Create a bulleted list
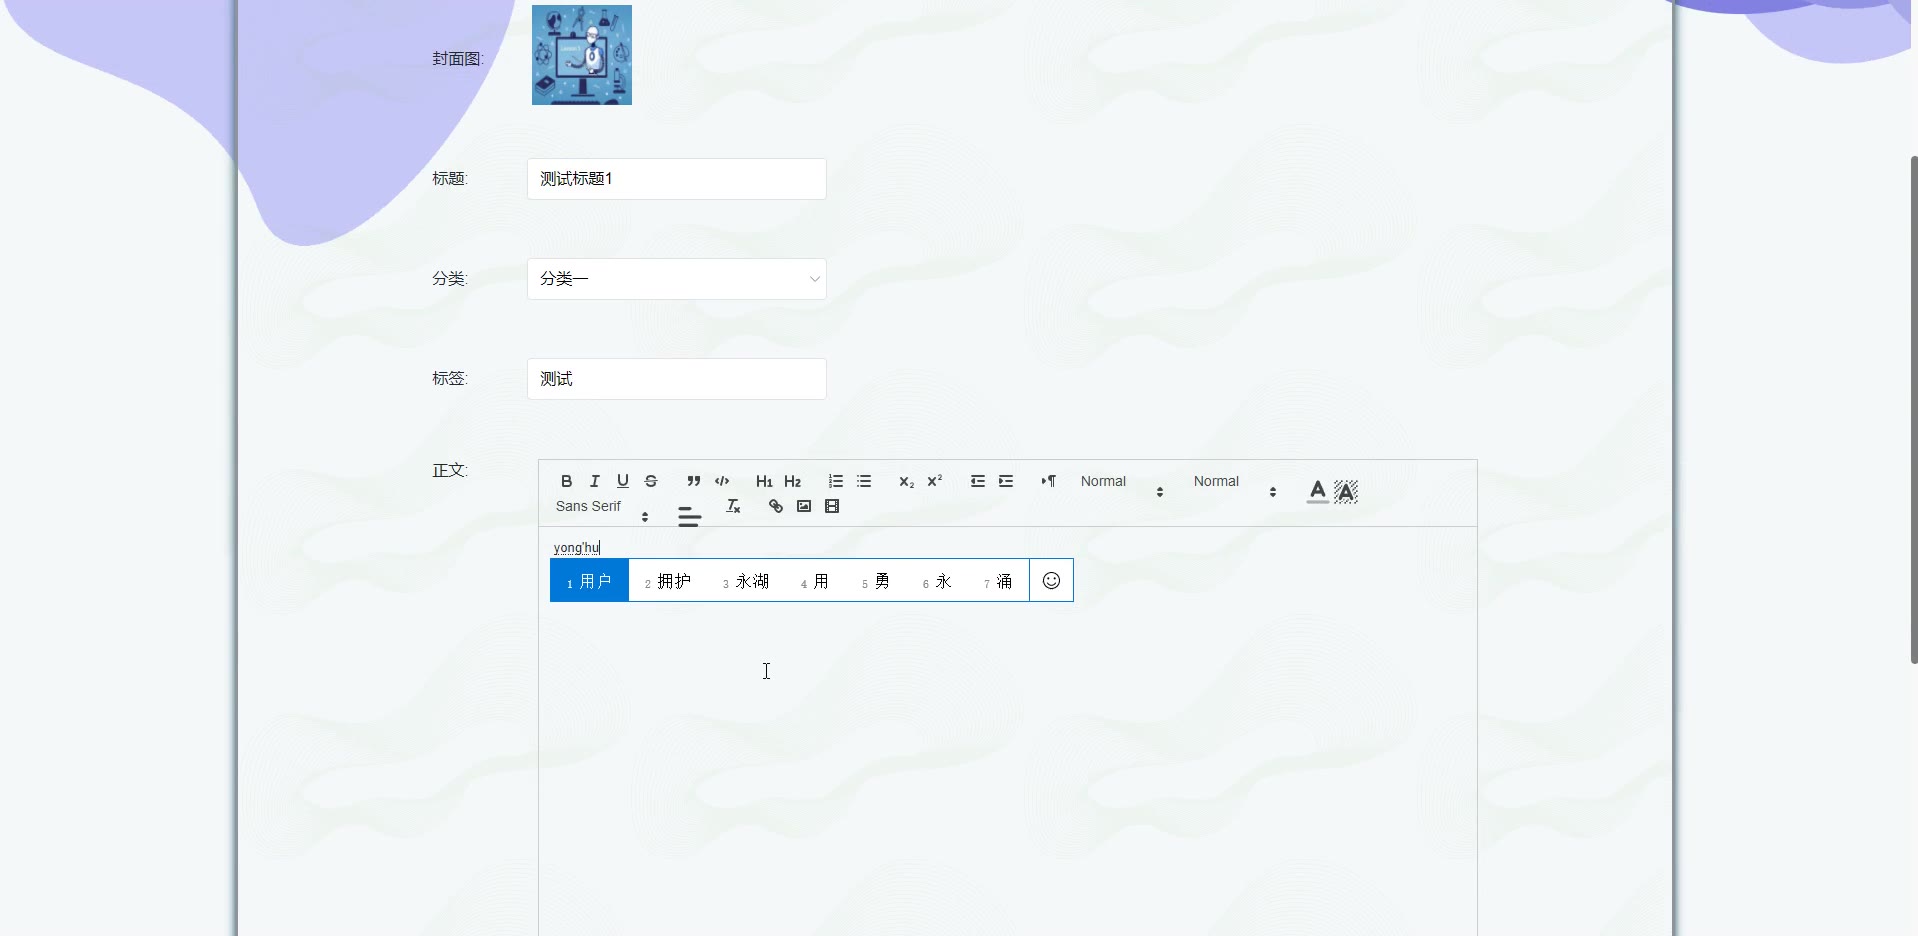Screen dimensions: 1918x936 pyautogui.click(x=864, y=481)
